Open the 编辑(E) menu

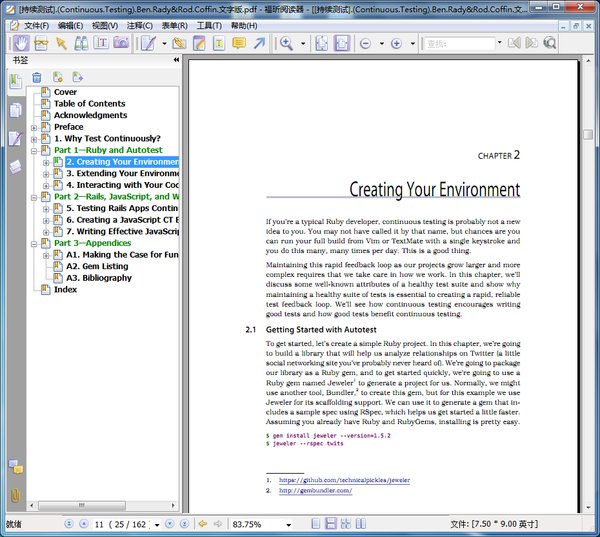pos(70,26)
